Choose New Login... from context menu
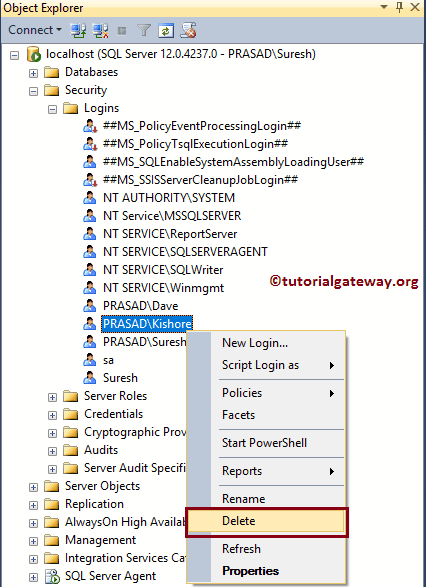Image resolution: width=426 pixels, height=587 pixels. click(x=265, y=343)
